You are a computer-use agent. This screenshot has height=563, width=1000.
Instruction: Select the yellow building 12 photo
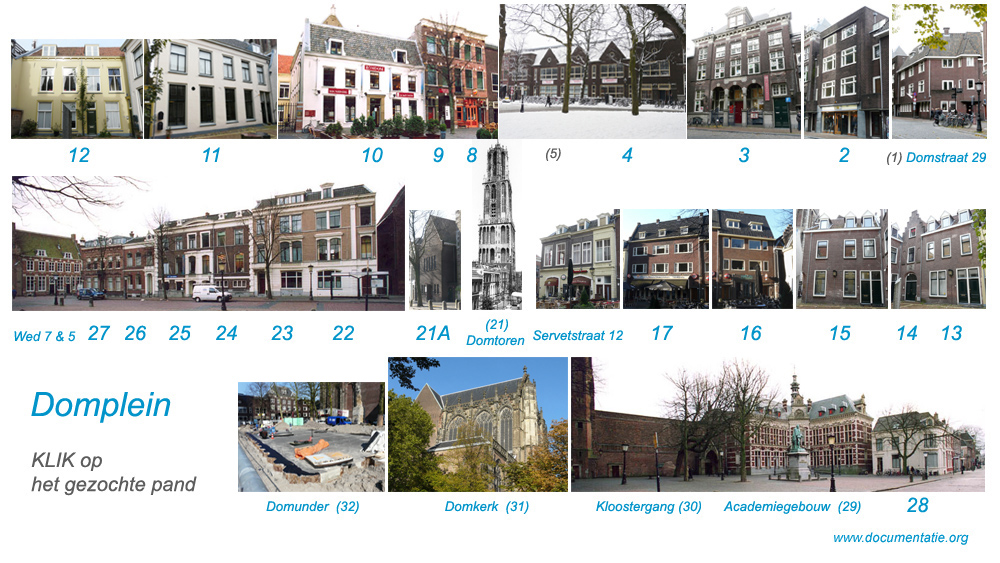pyautogui.click(x=76, y=88)
